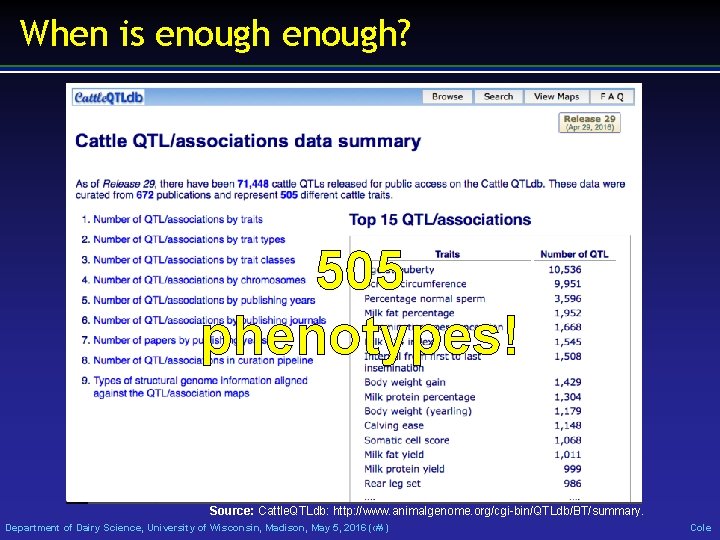Click the CattleQTLdb logo
This screenshot has width=720, height=540.
point(108,97)
